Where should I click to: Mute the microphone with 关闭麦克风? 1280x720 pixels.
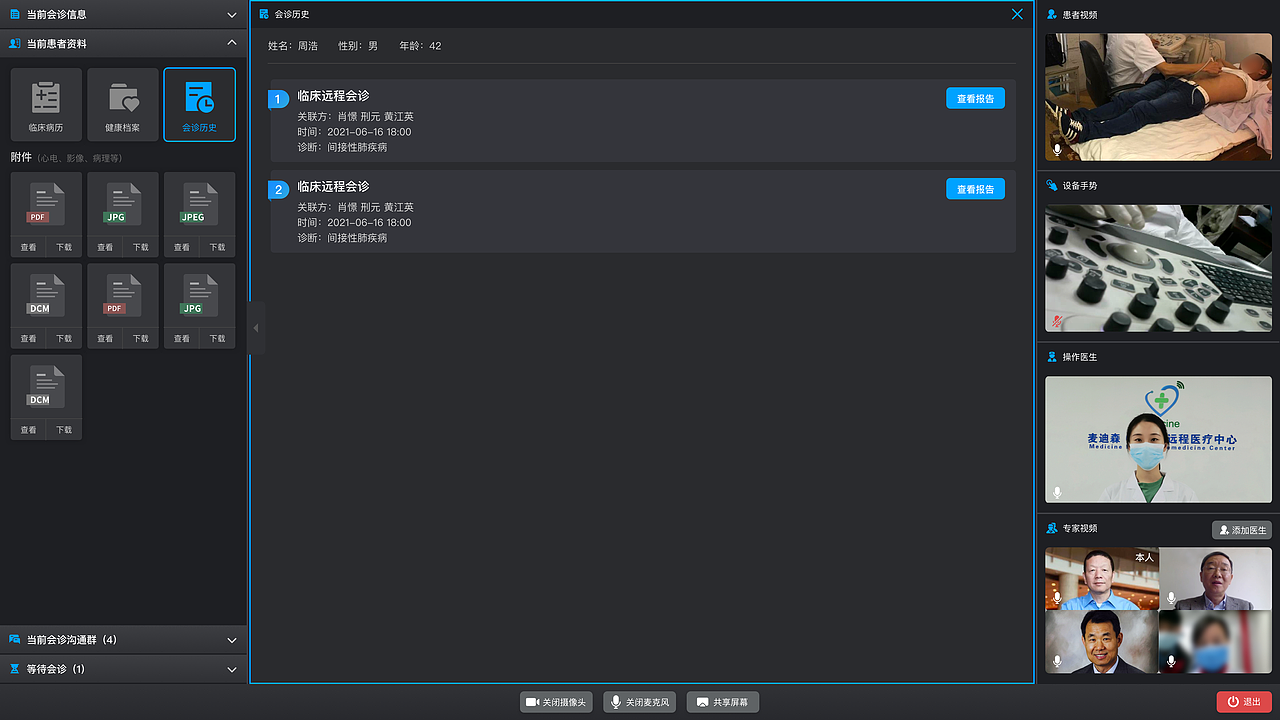641,702
